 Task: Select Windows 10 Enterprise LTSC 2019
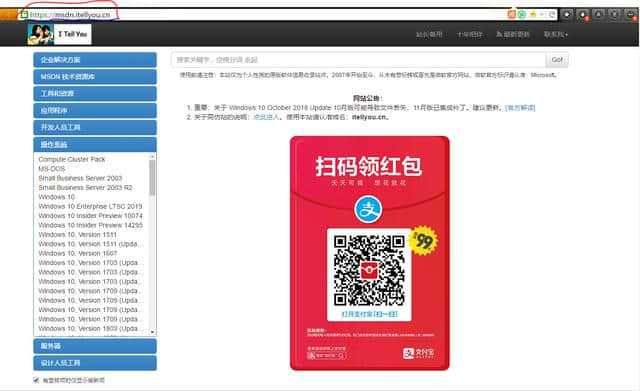coord(90,206)
